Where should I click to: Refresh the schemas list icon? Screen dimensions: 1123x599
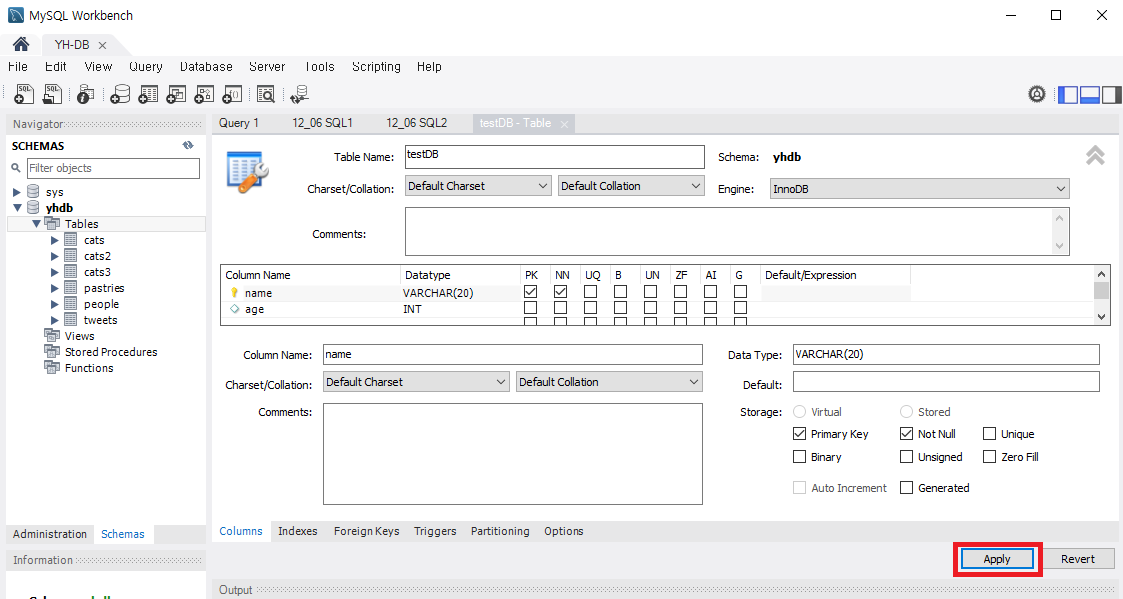point(188,145)
